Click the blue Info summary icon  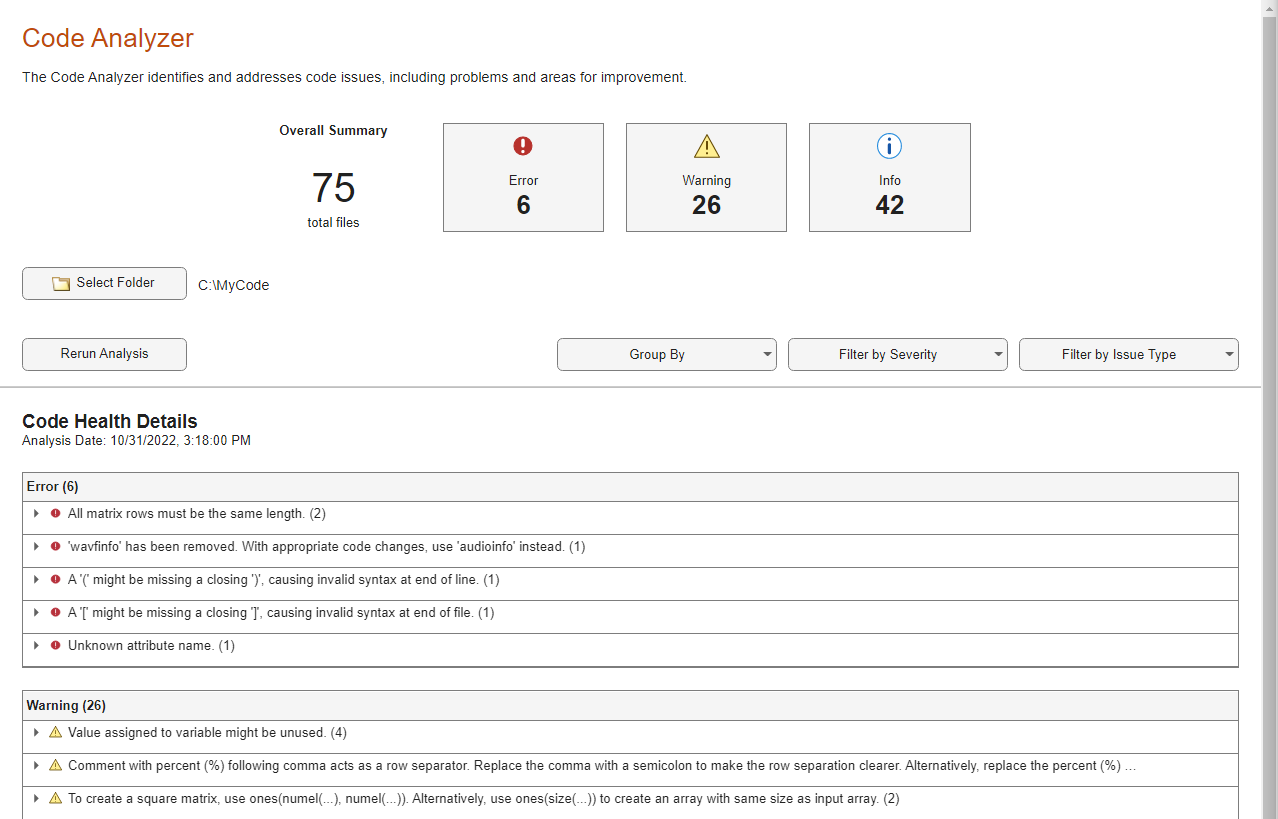tap(889, 146)
